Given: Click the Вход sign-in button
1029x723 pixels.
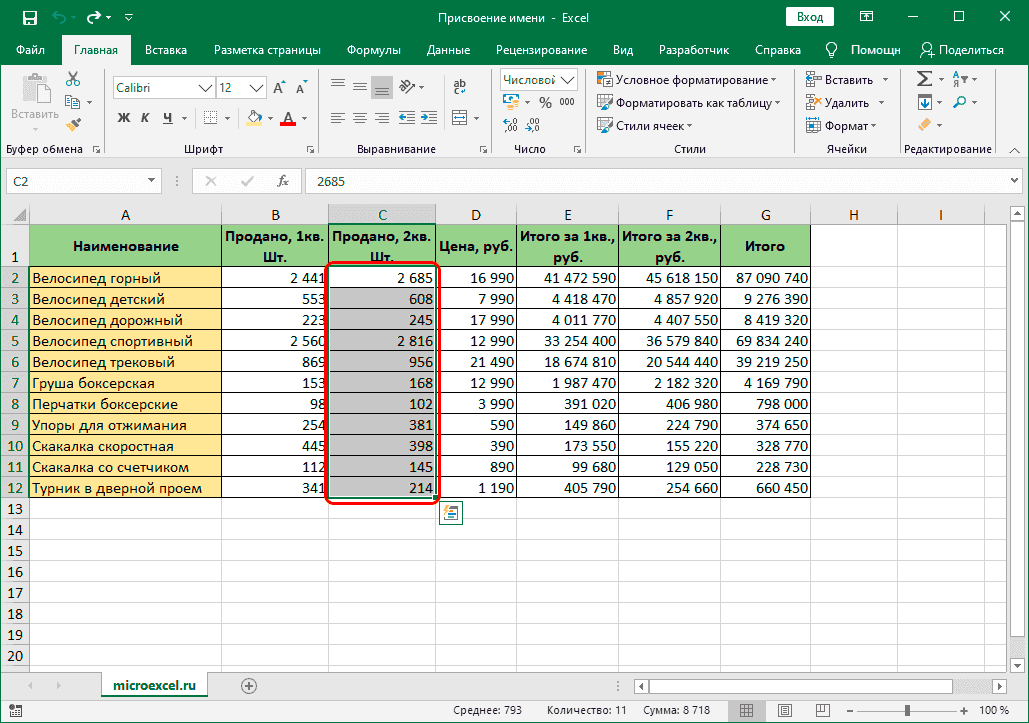Looking at the screenshot, I should pos(811,17).
